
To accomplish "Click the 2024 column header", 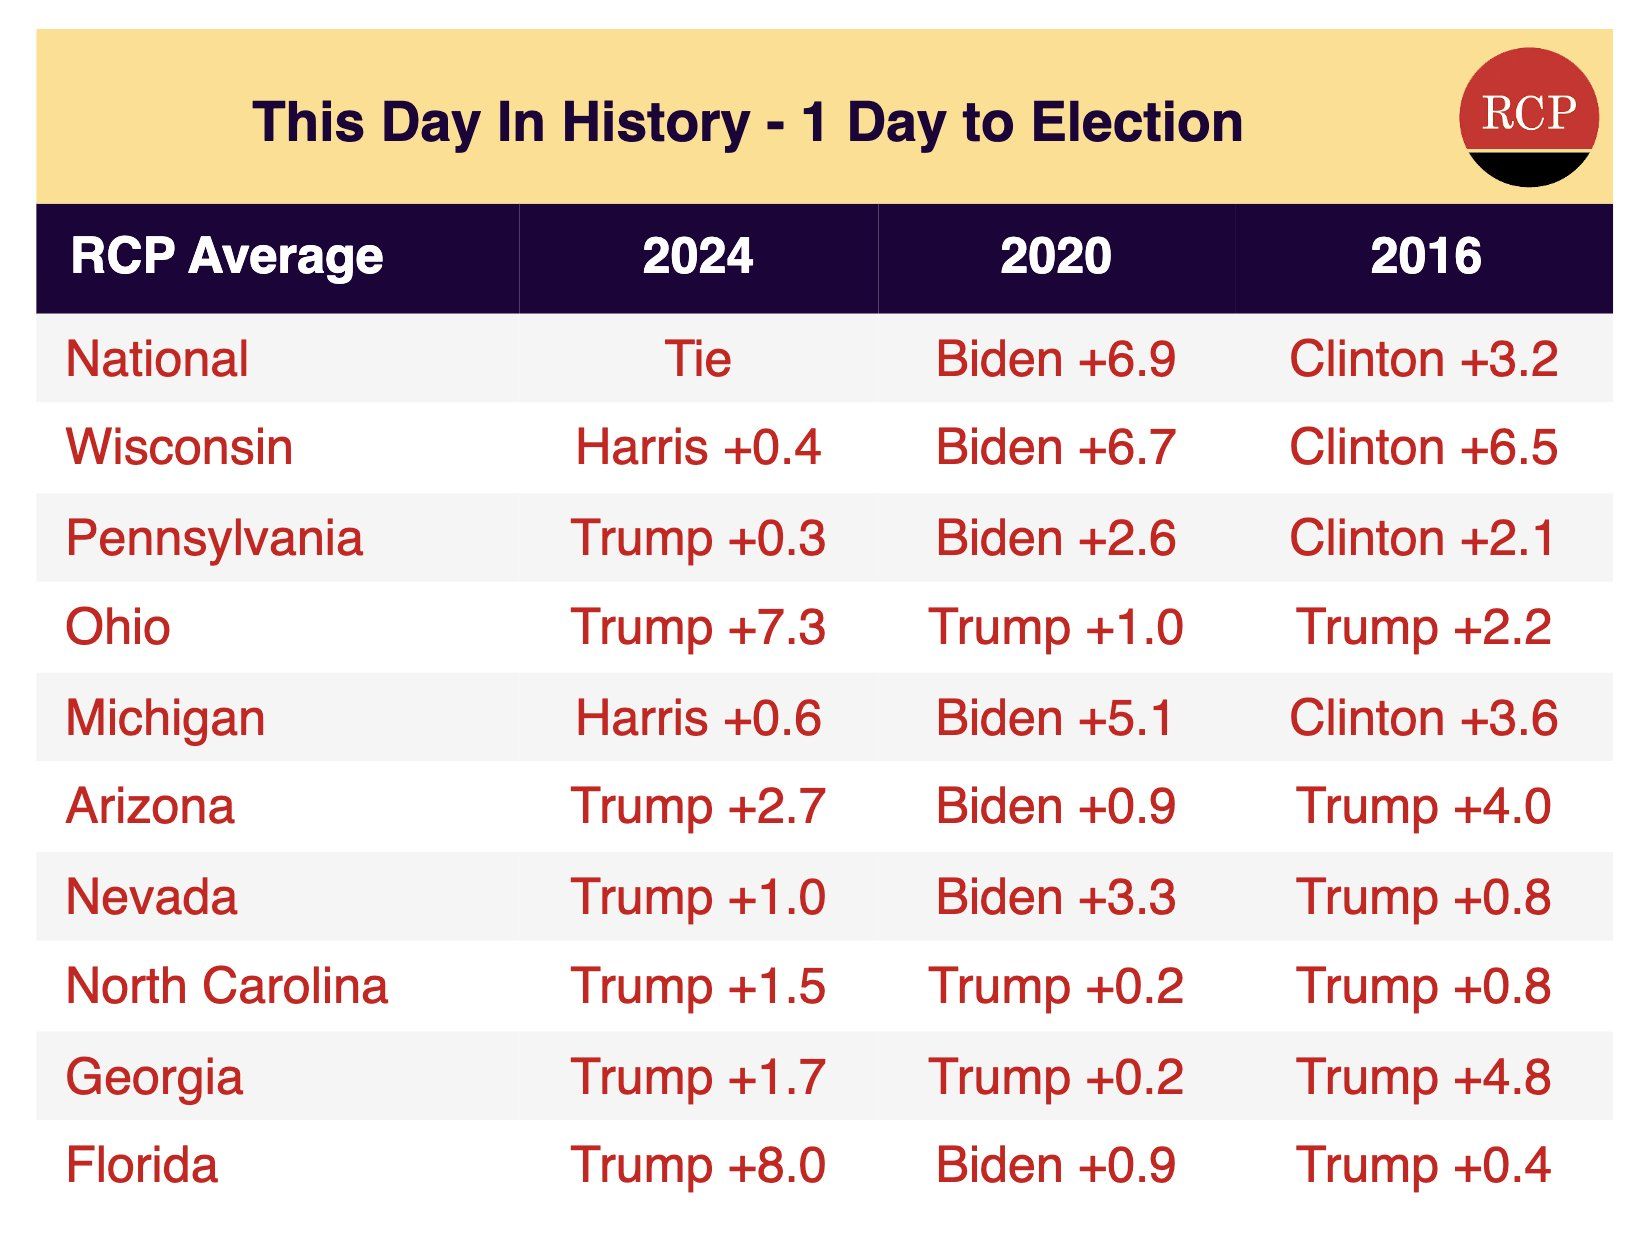I will [x=697, y=257].
